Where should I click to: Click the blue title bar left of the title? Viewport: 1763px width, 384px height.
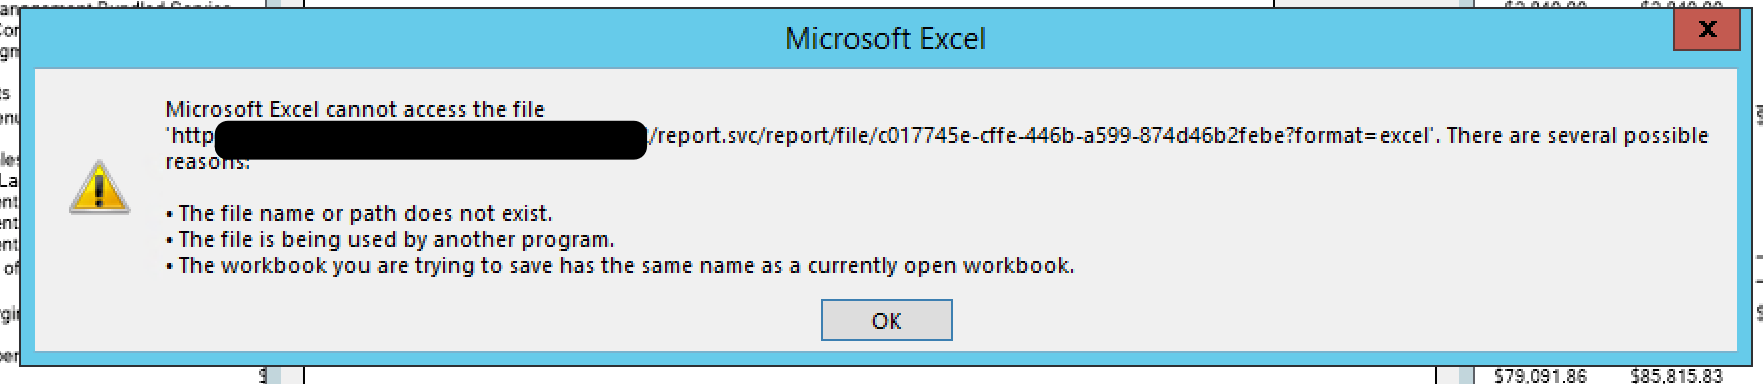coord(400,39)
